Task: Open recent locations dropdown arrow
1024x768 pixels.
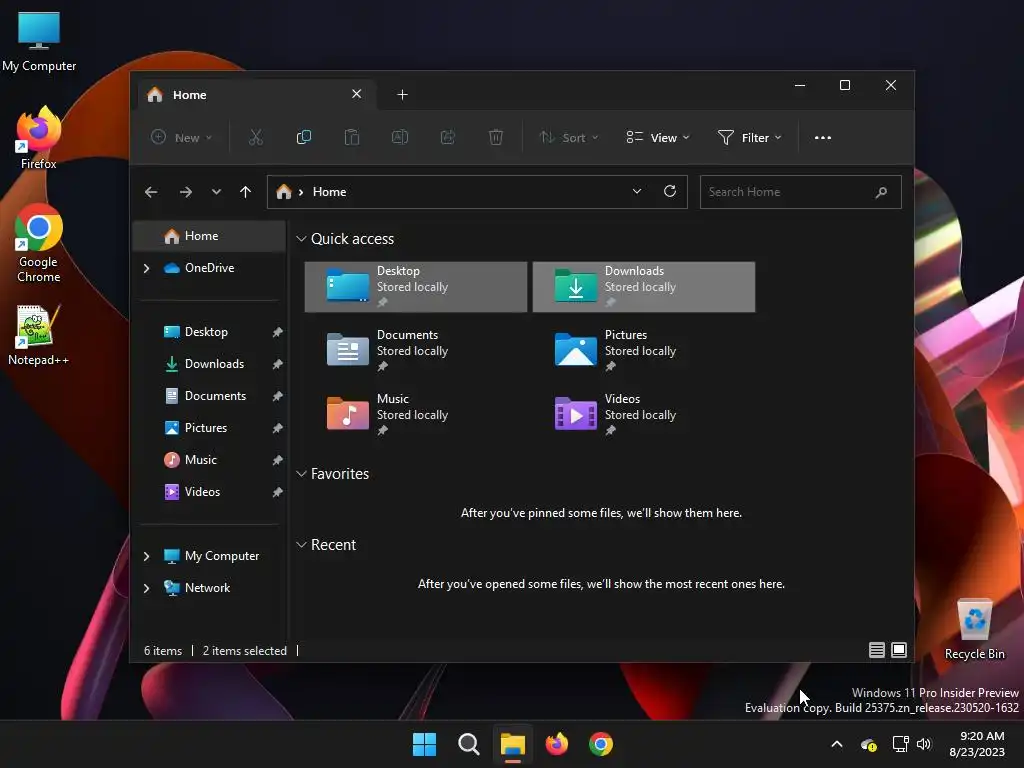Action: 216,192
